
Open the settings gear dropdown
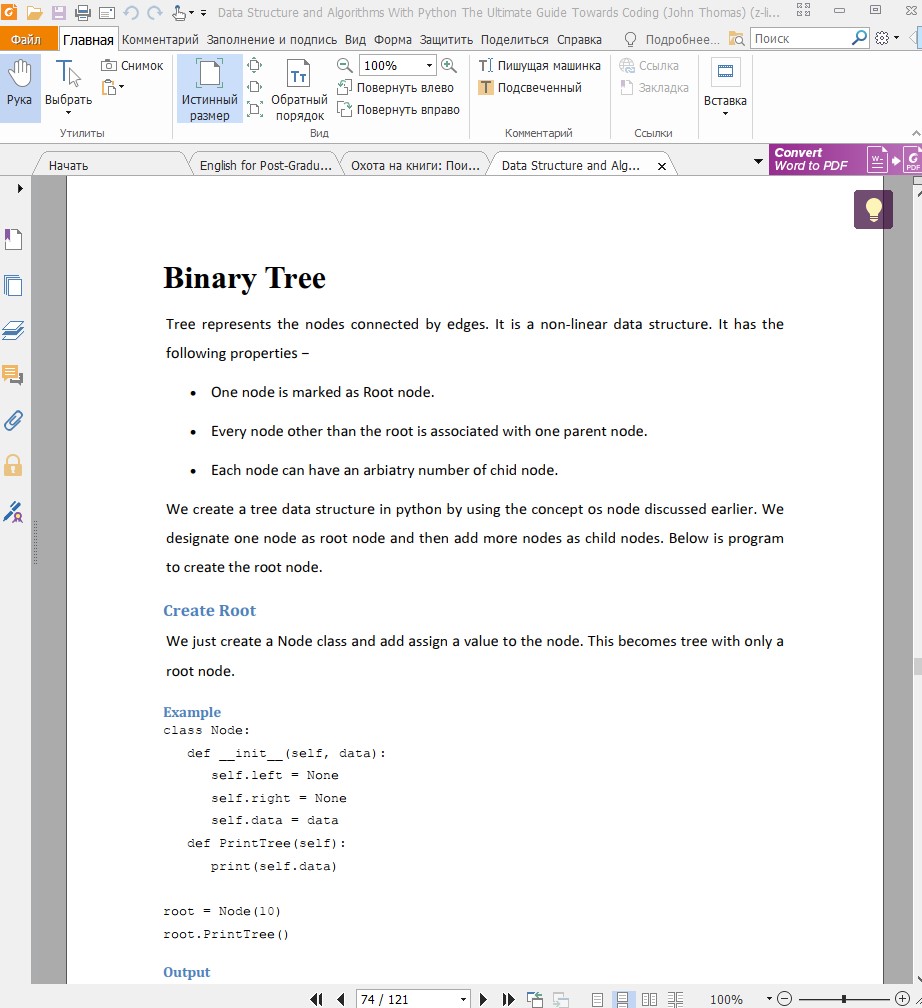pos(887,38)
